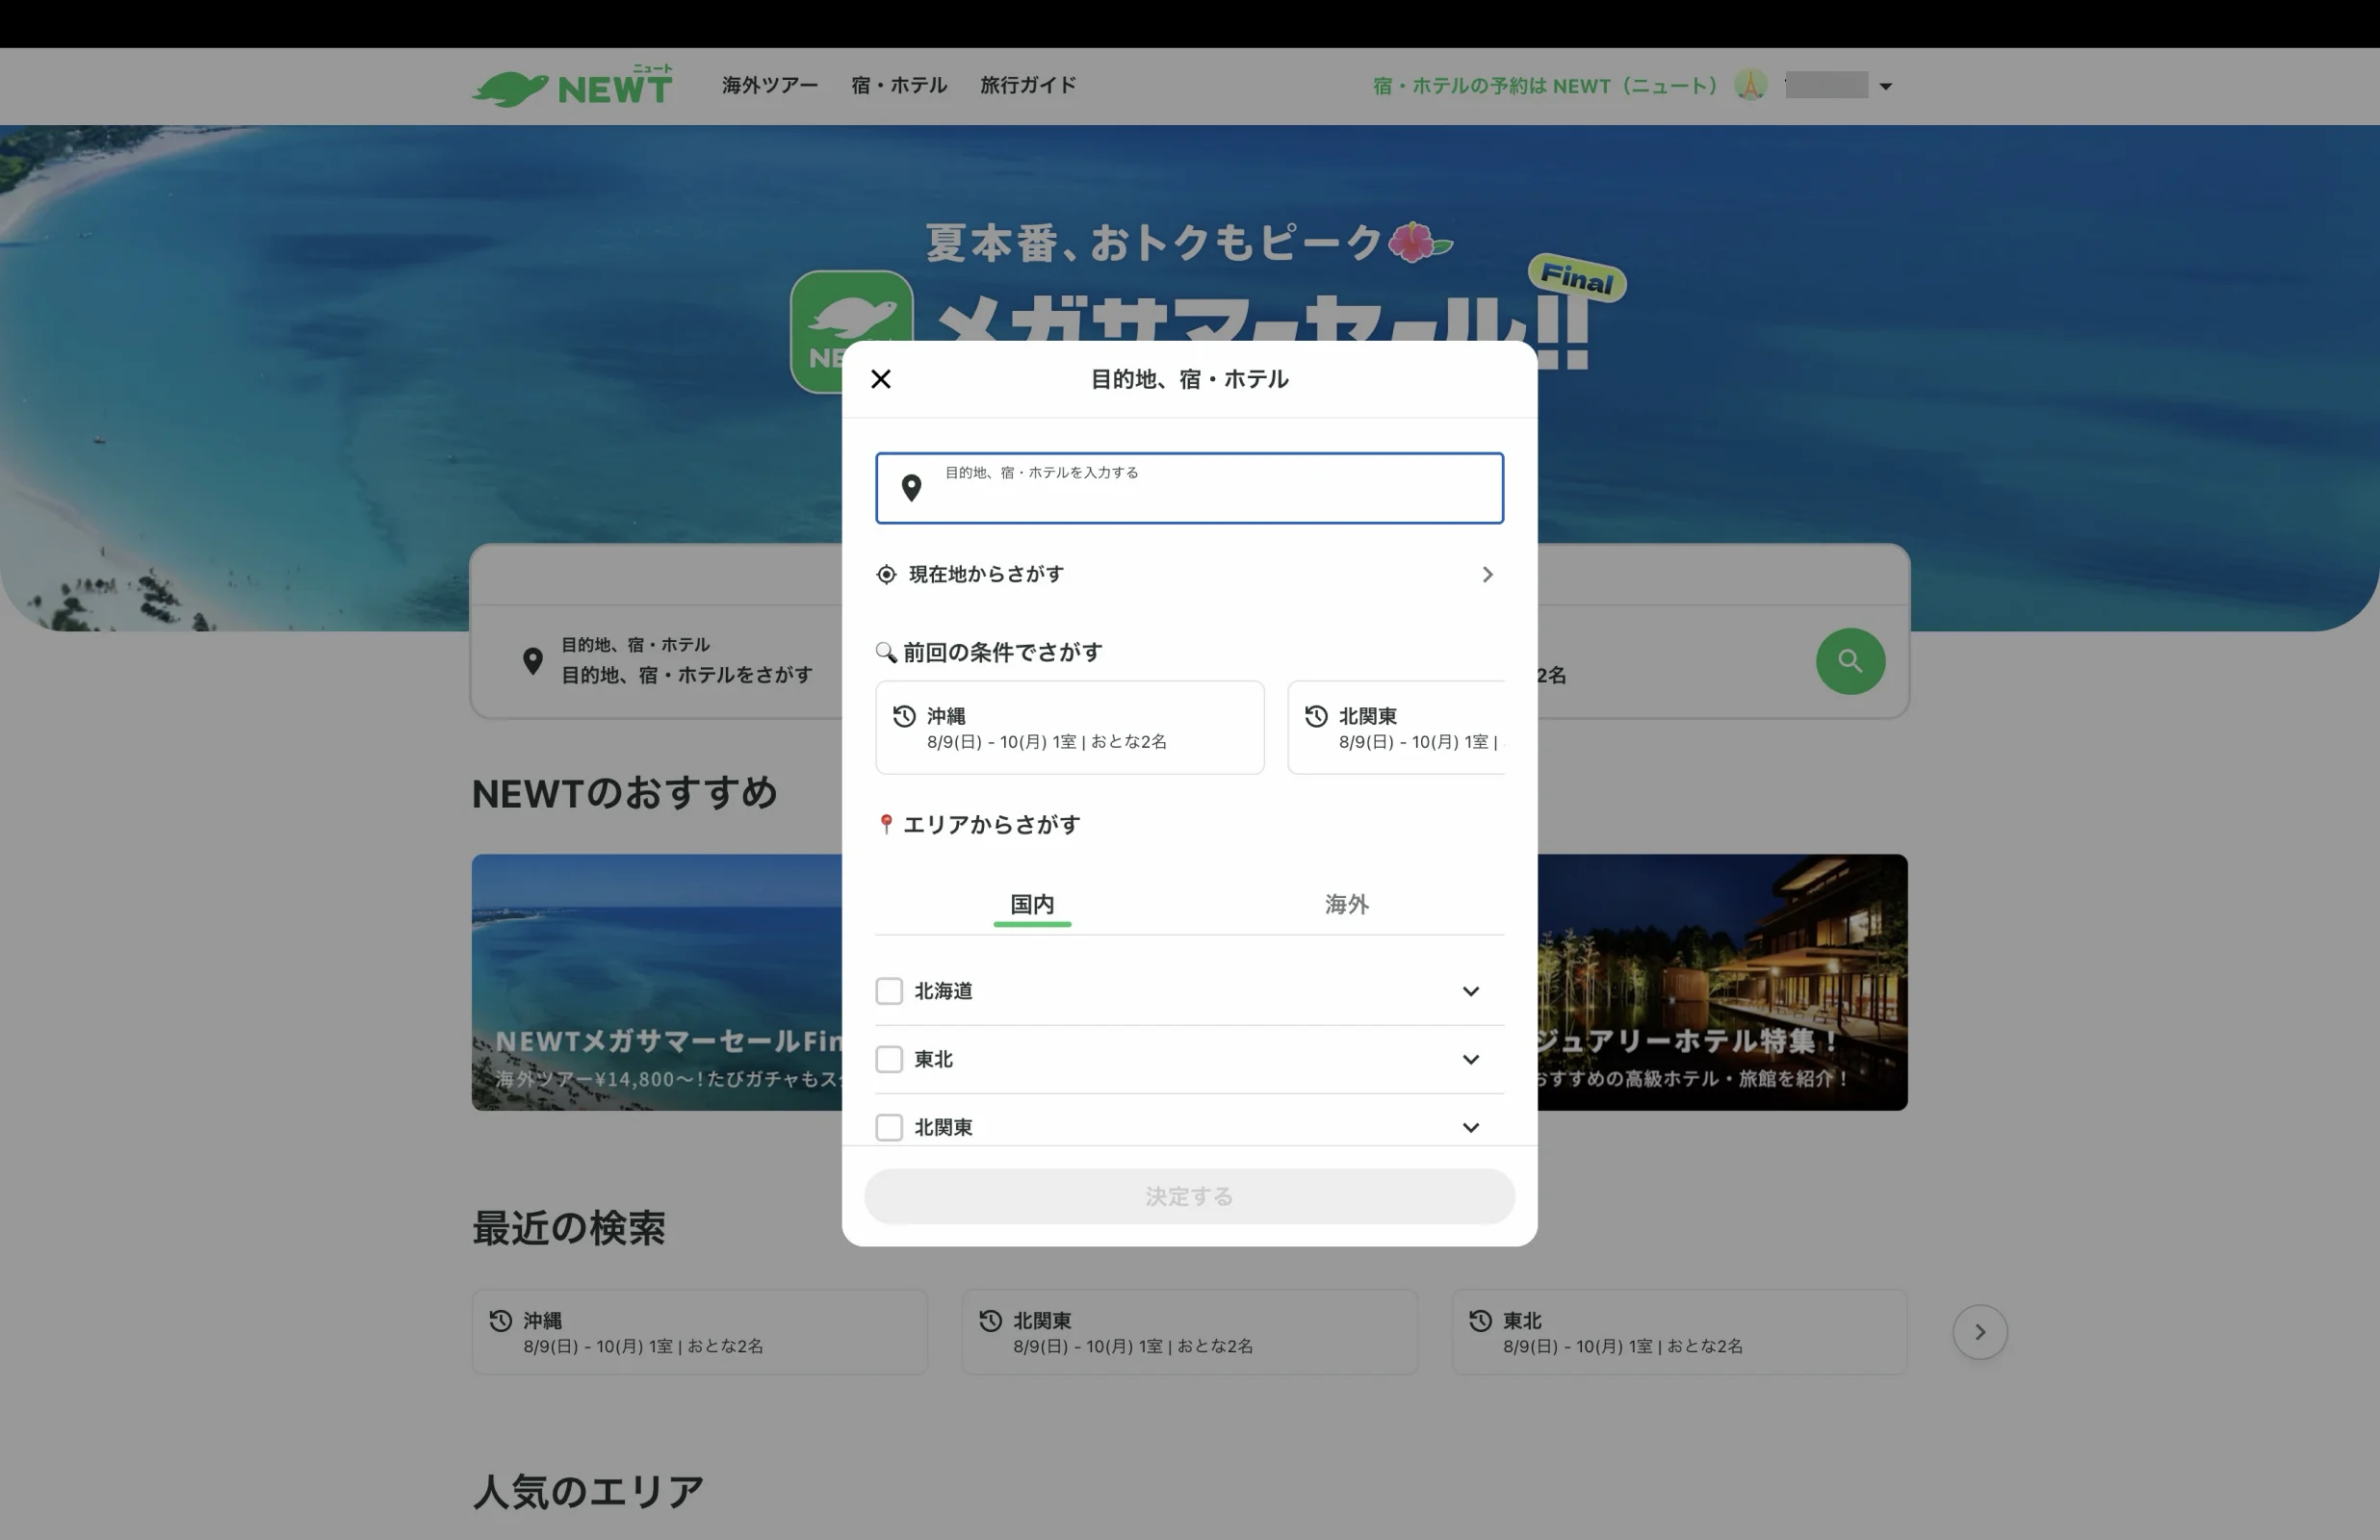This screenshot has width=2380, height=1540.
Task: Select the 沖縄 recent search card below
Action: point(700,1332)
